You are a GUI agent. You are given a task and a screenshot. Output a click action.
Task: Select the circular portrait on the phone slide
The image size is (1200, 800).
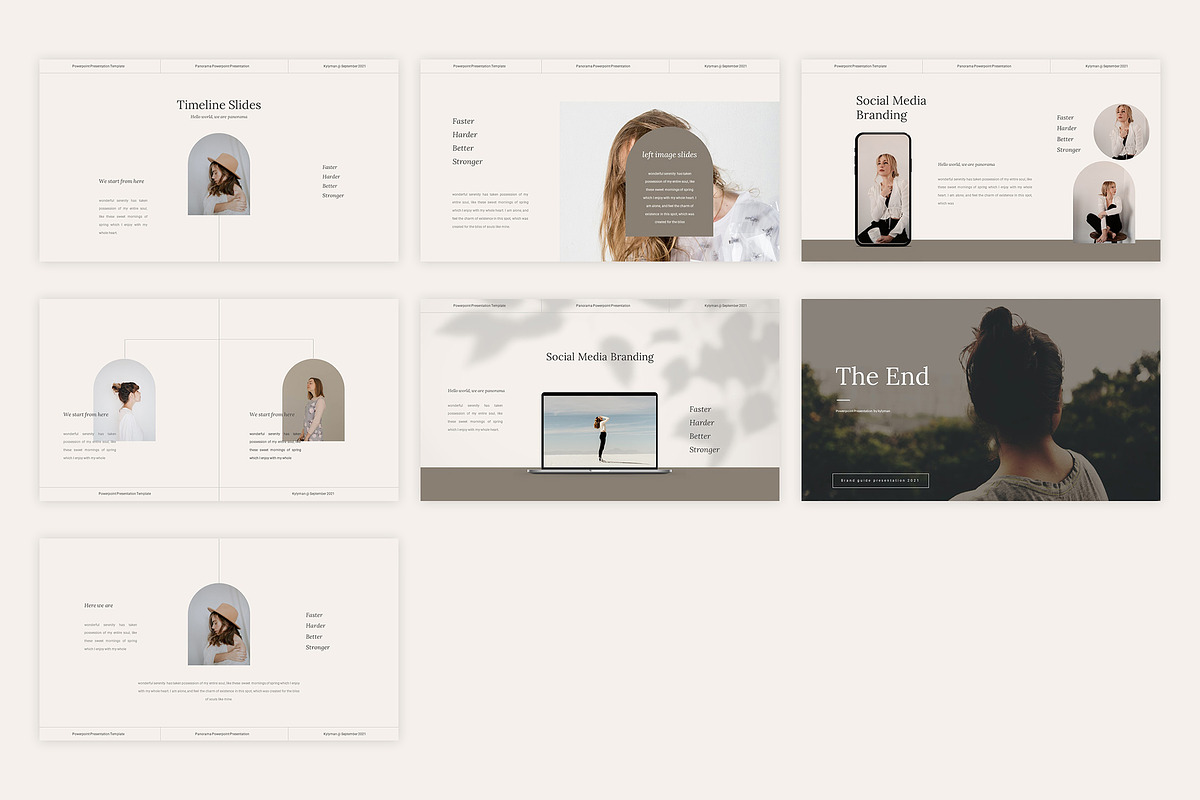1121,132
